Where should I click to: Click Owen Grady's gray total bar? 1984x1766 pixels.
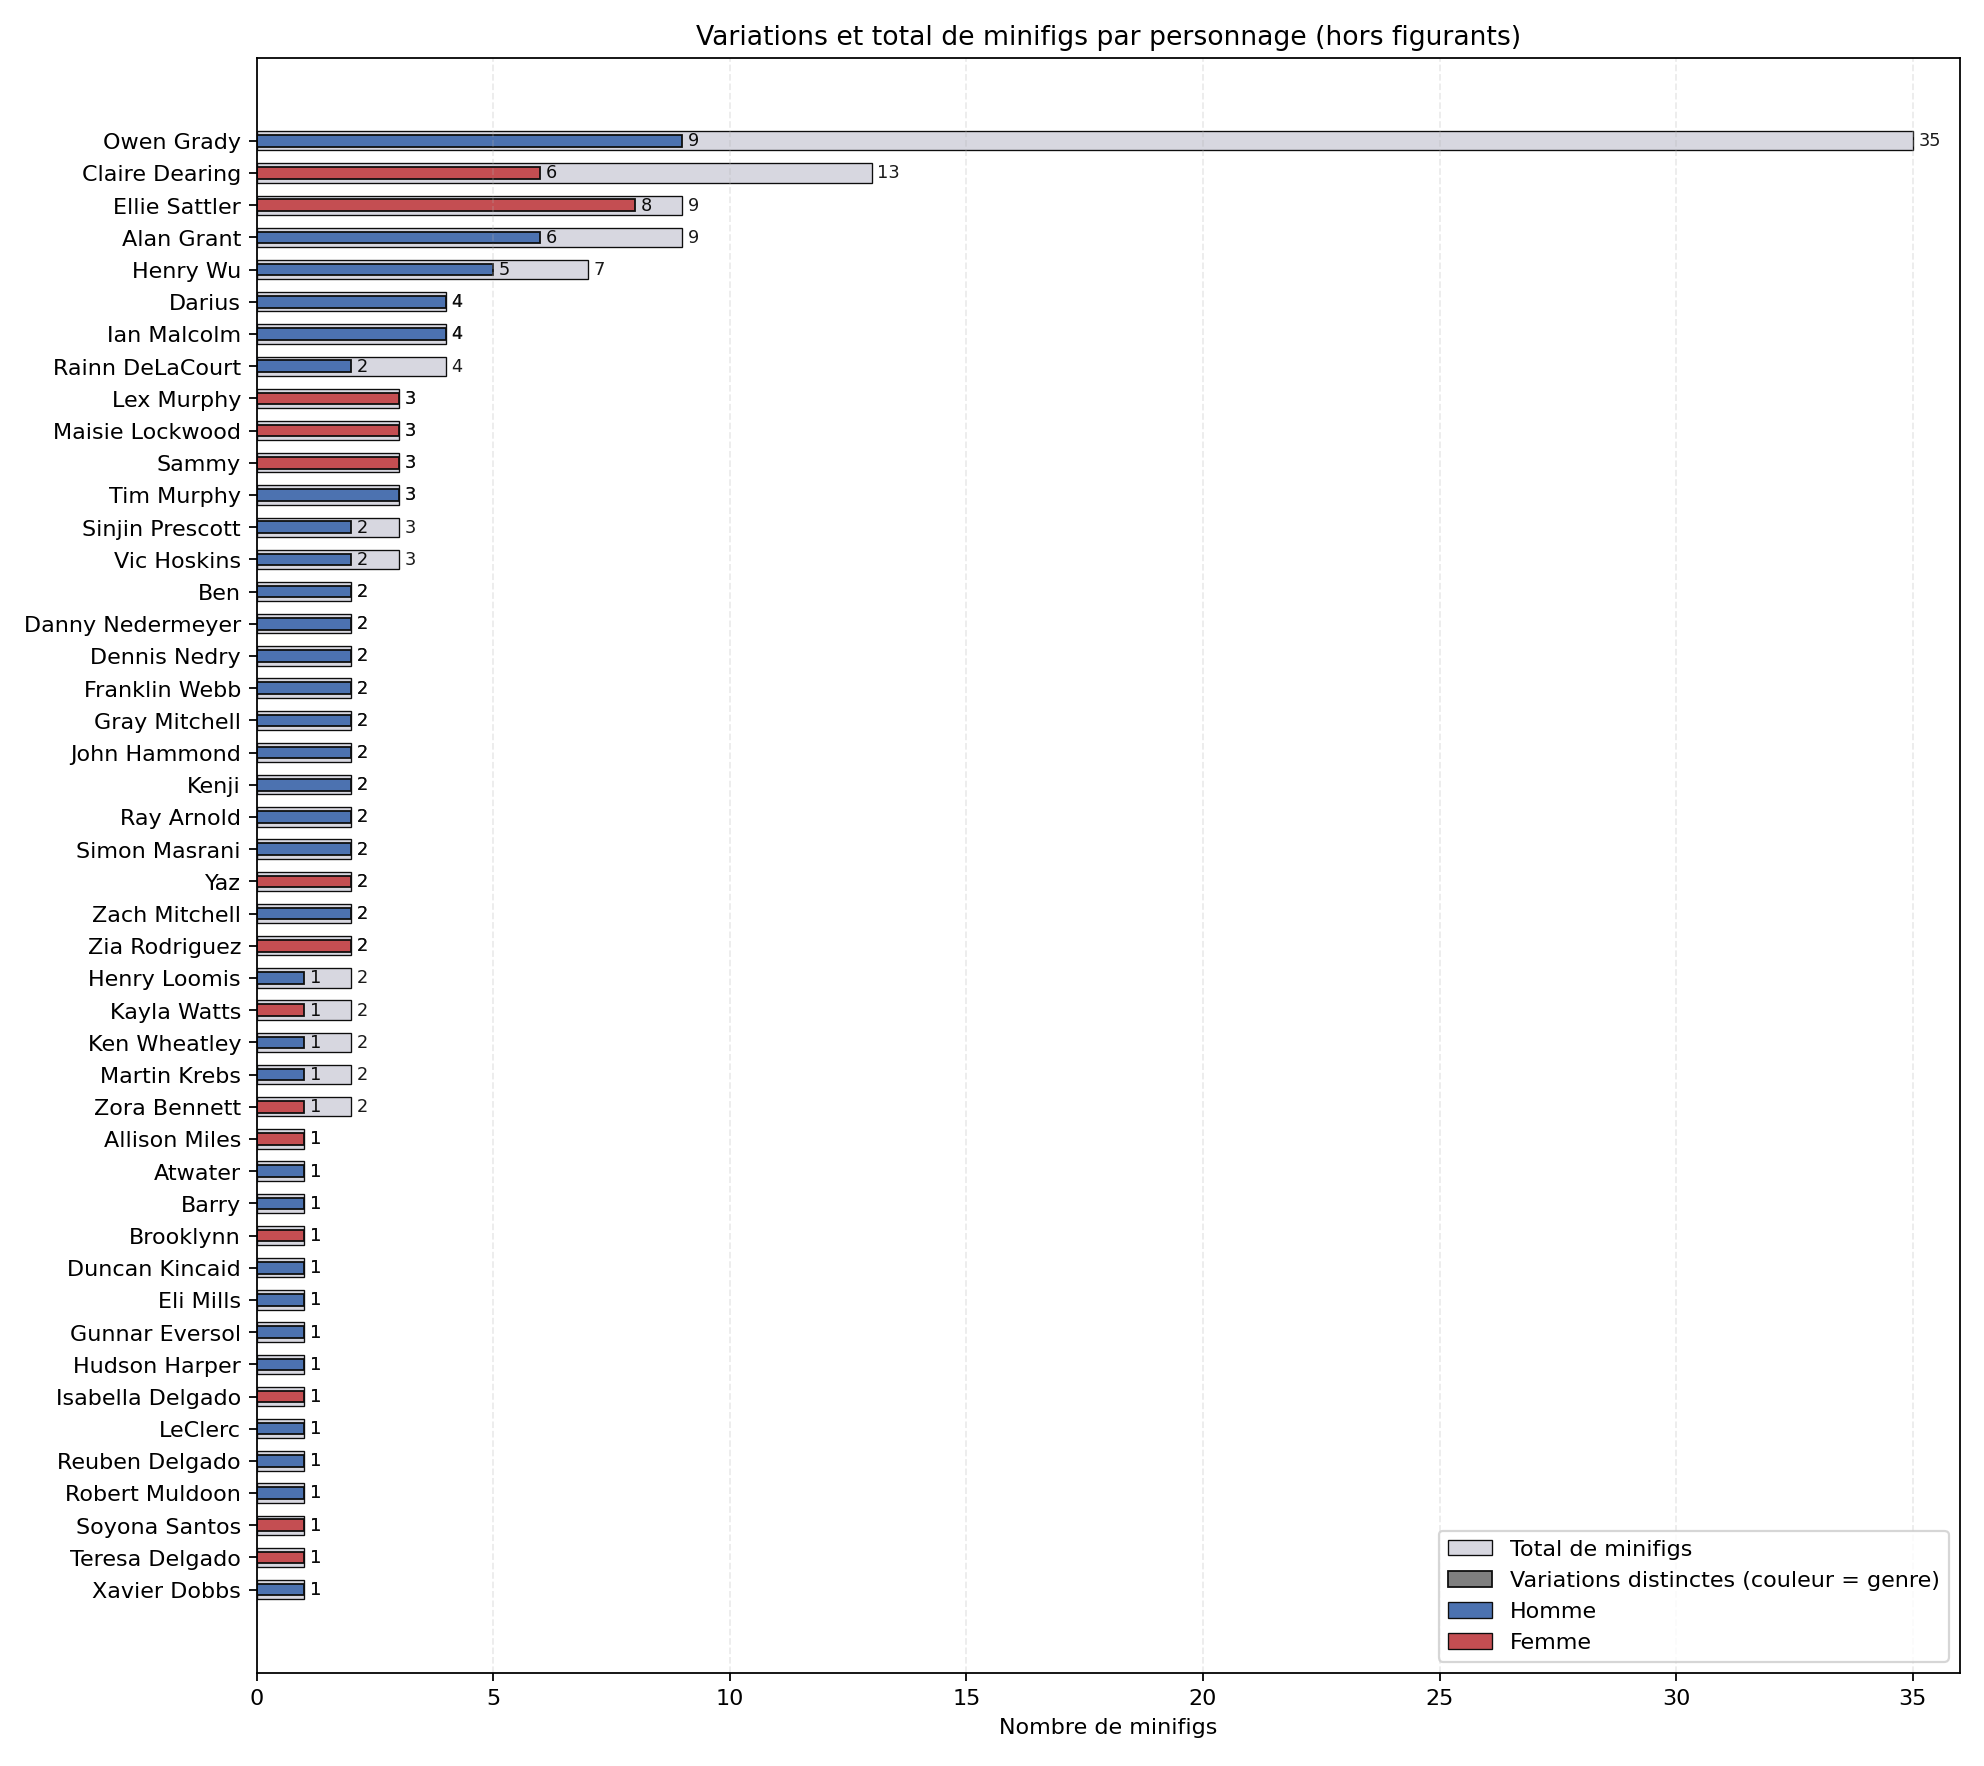(x=1300, y=141)
